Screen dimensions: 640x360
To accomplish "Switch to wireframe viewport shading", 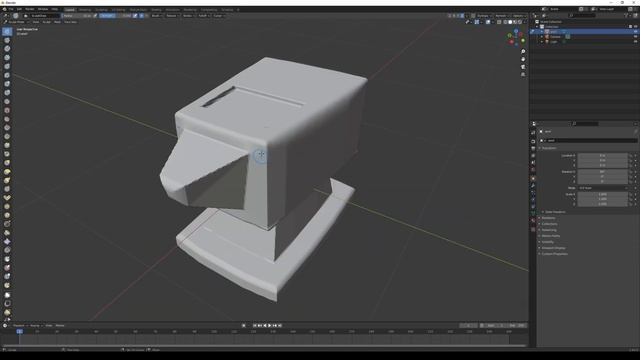I will 505,22.
